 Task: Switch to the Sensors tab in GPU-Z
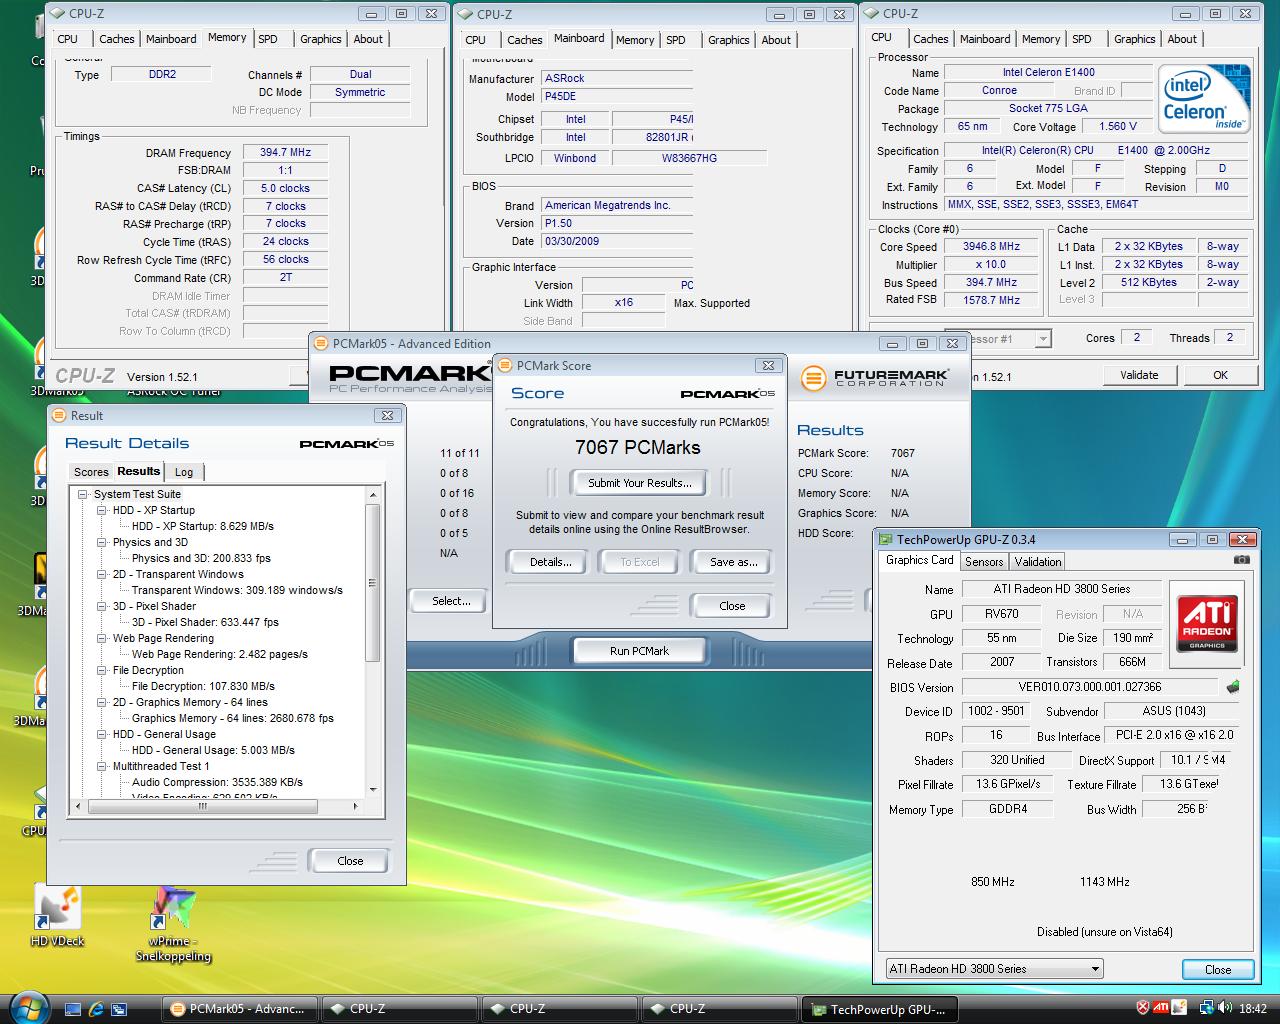pos(984,562)
